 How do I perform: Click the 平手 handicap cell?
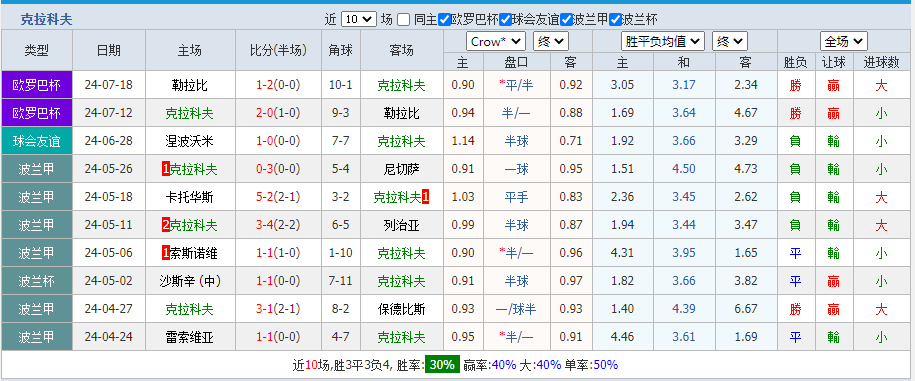(x=516, y=197)
